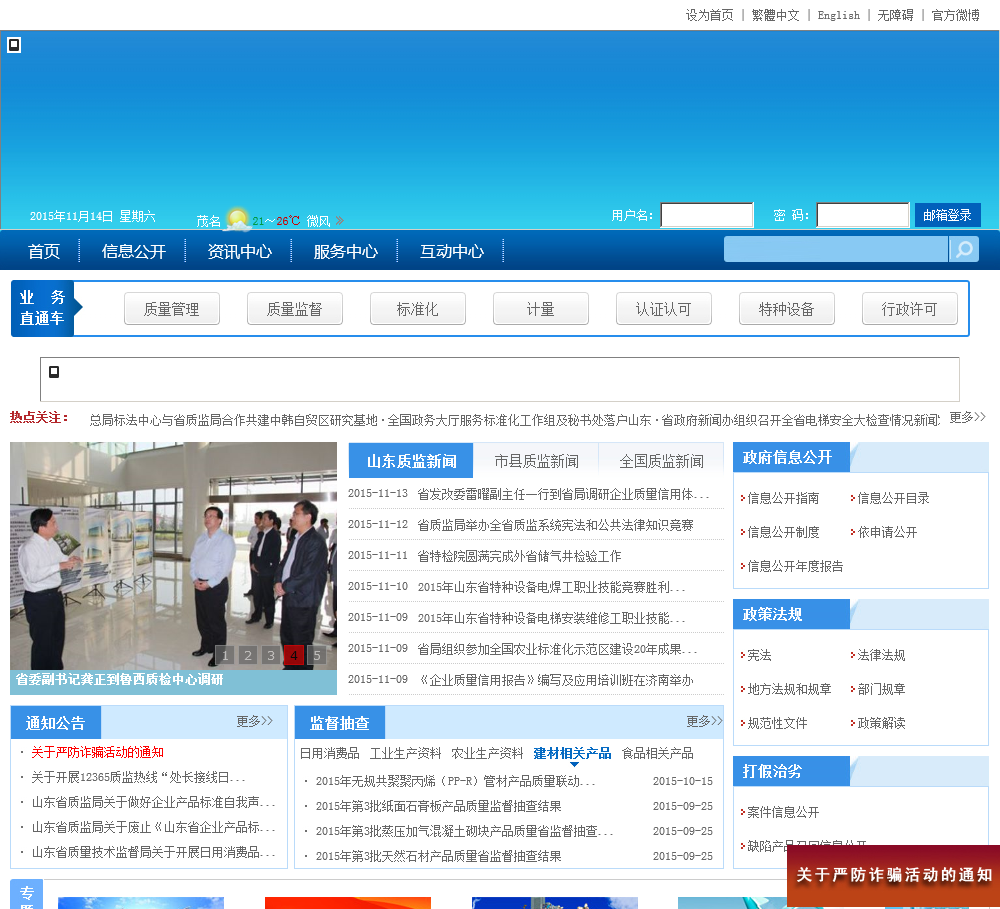Click 认证认可 business button
1000x909 pixels.
click(663, 309)
